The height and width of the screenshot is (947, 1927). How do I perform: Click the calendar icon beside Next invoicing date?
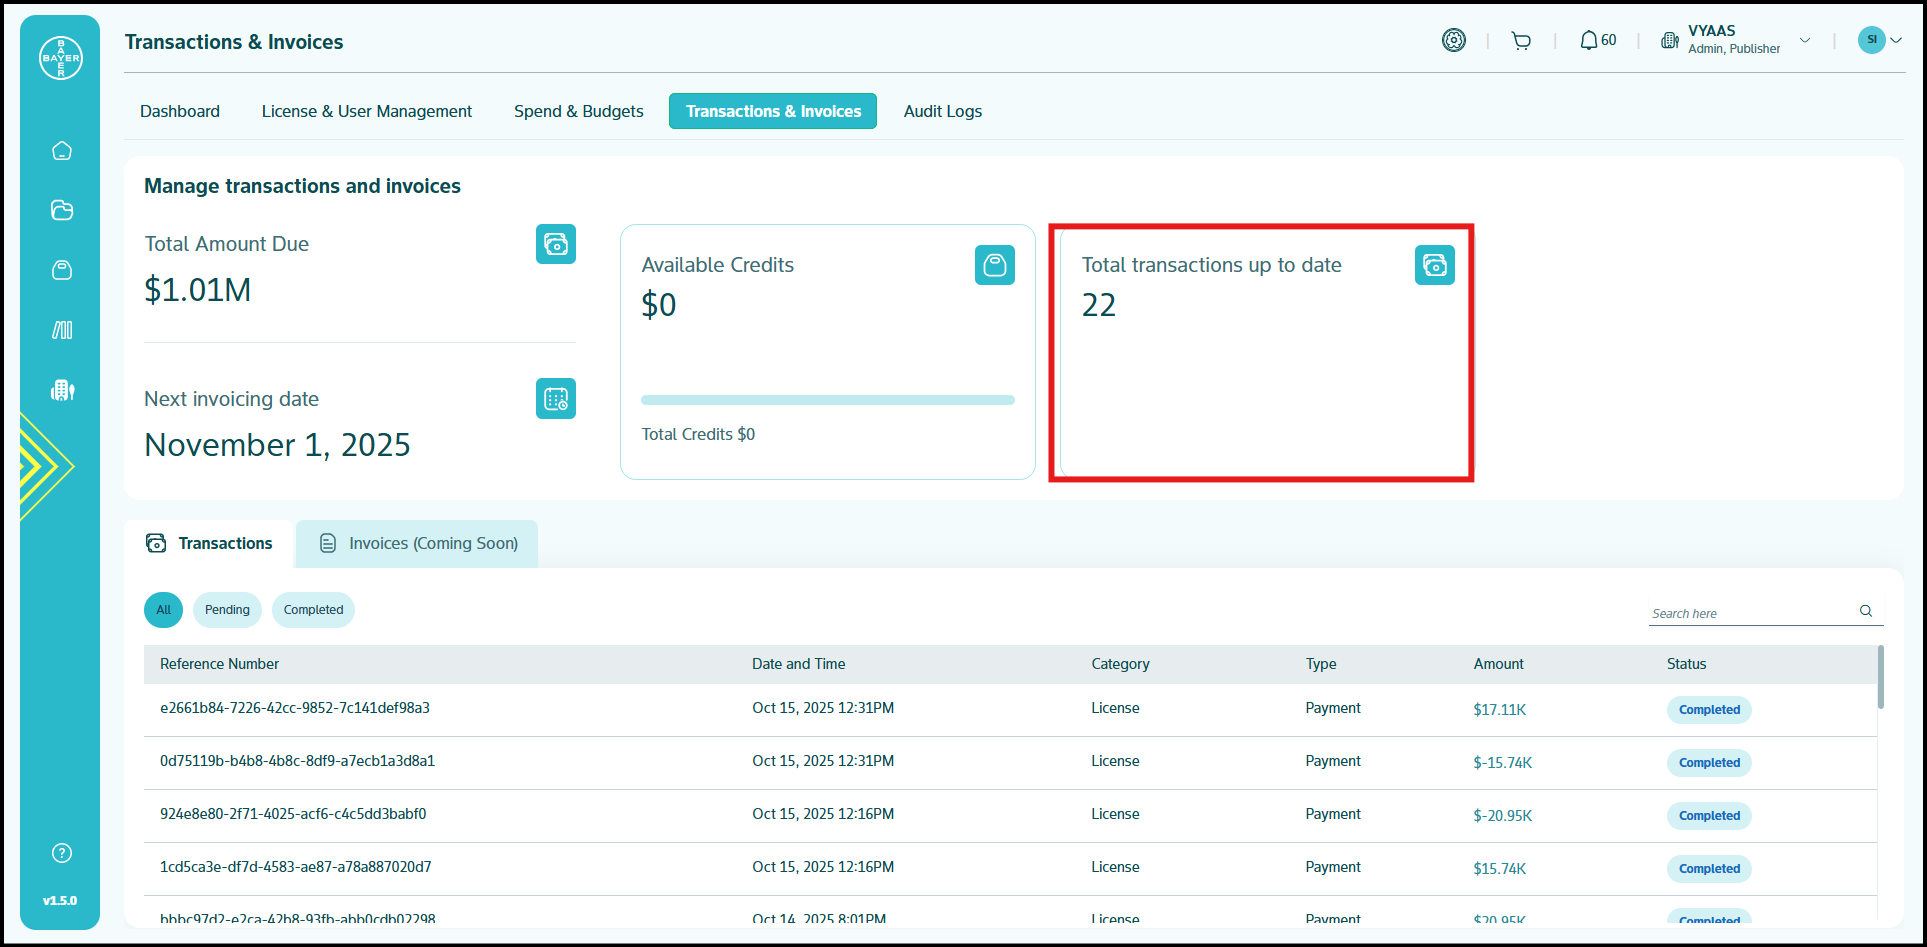(556, 399)
